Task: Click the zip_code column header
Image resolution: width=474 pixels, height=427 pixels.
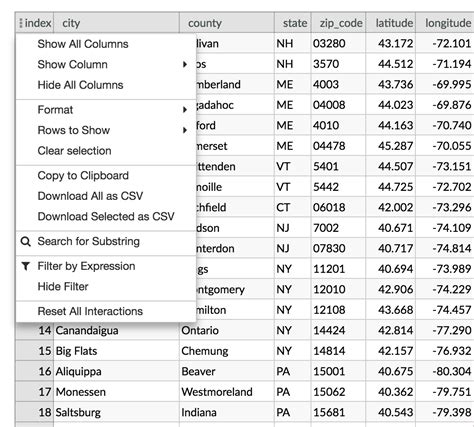Action: tap(338, 23)
